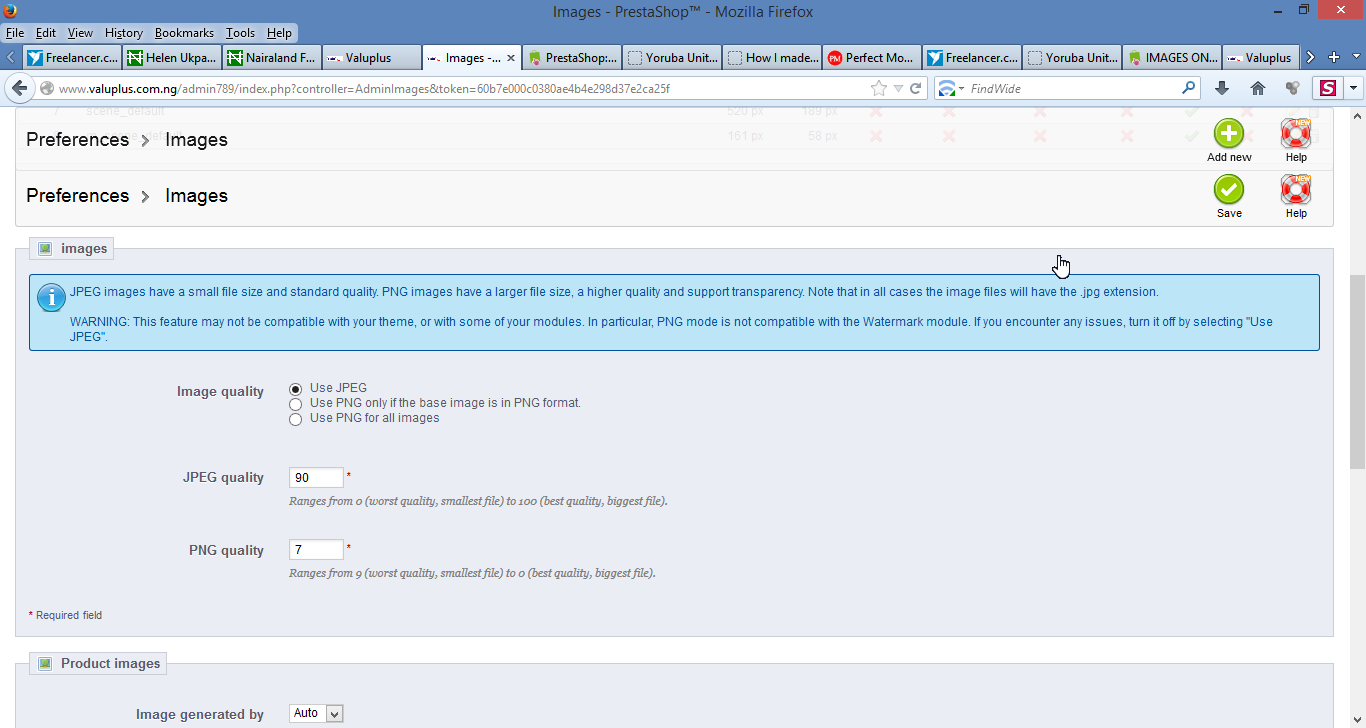The image size is (1366, 728).
Task: Click the Image generated by label
Action: point(200,714)
